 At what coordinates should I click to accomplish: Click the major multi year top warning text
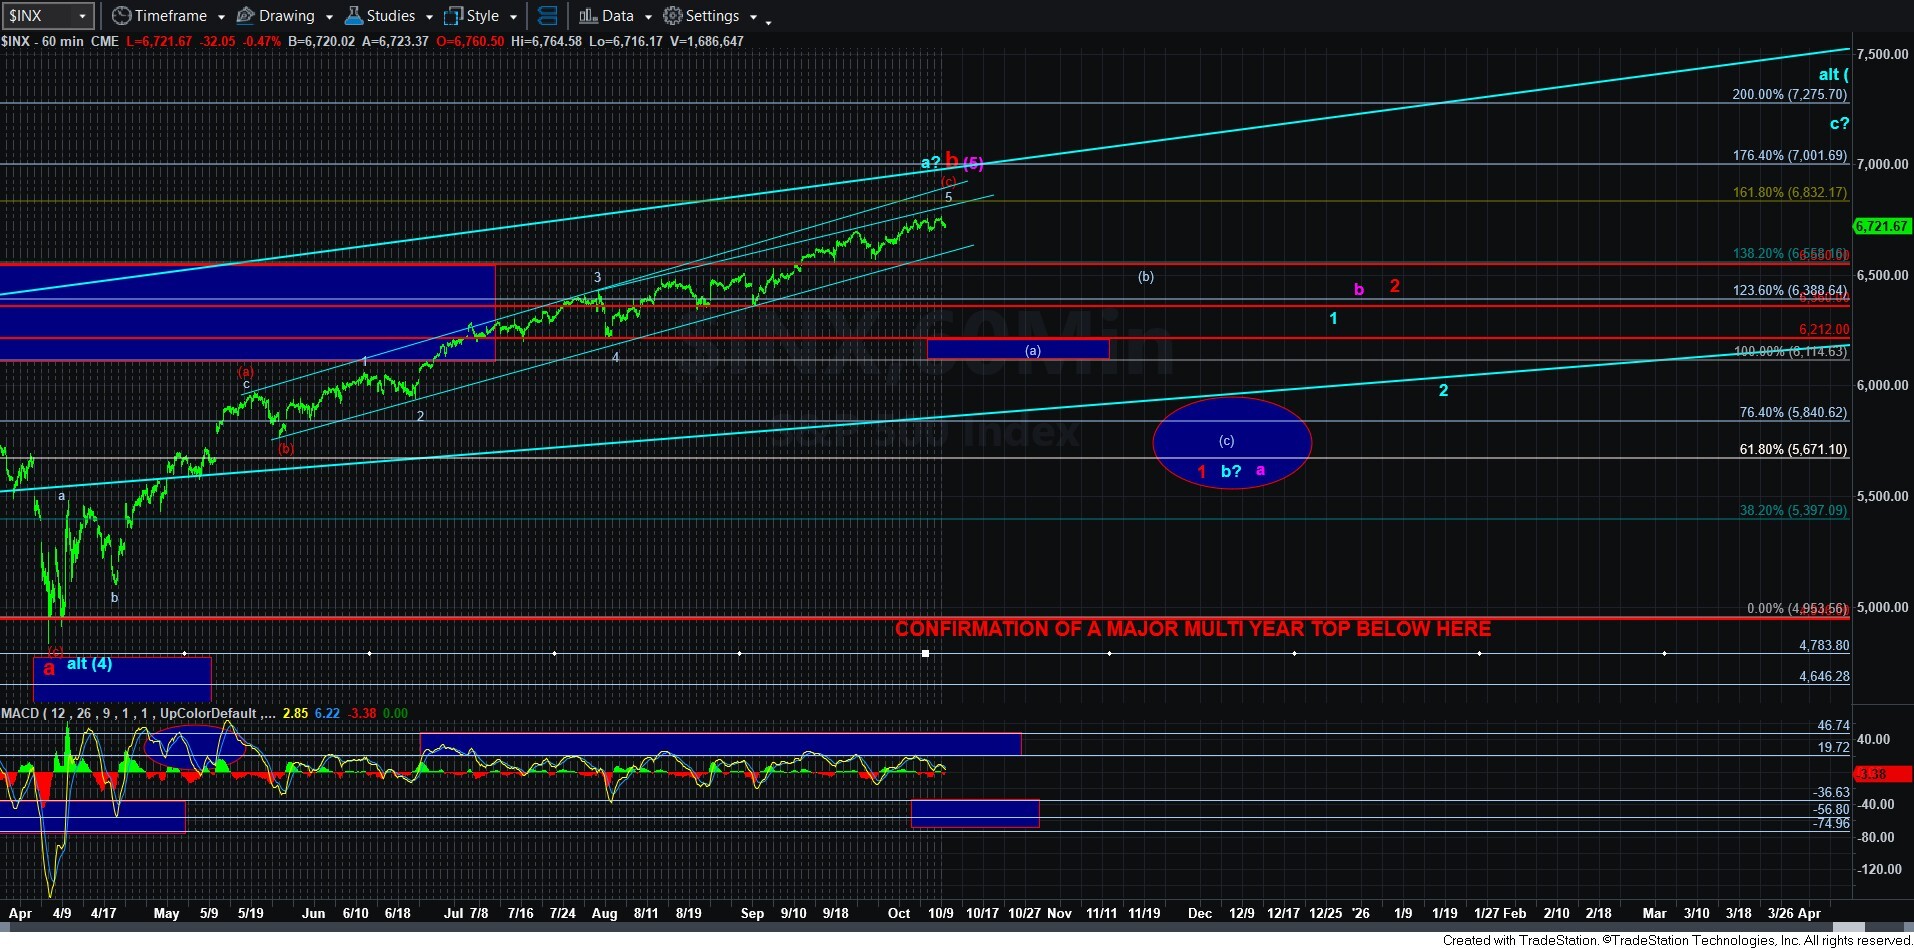(1192, 629)
